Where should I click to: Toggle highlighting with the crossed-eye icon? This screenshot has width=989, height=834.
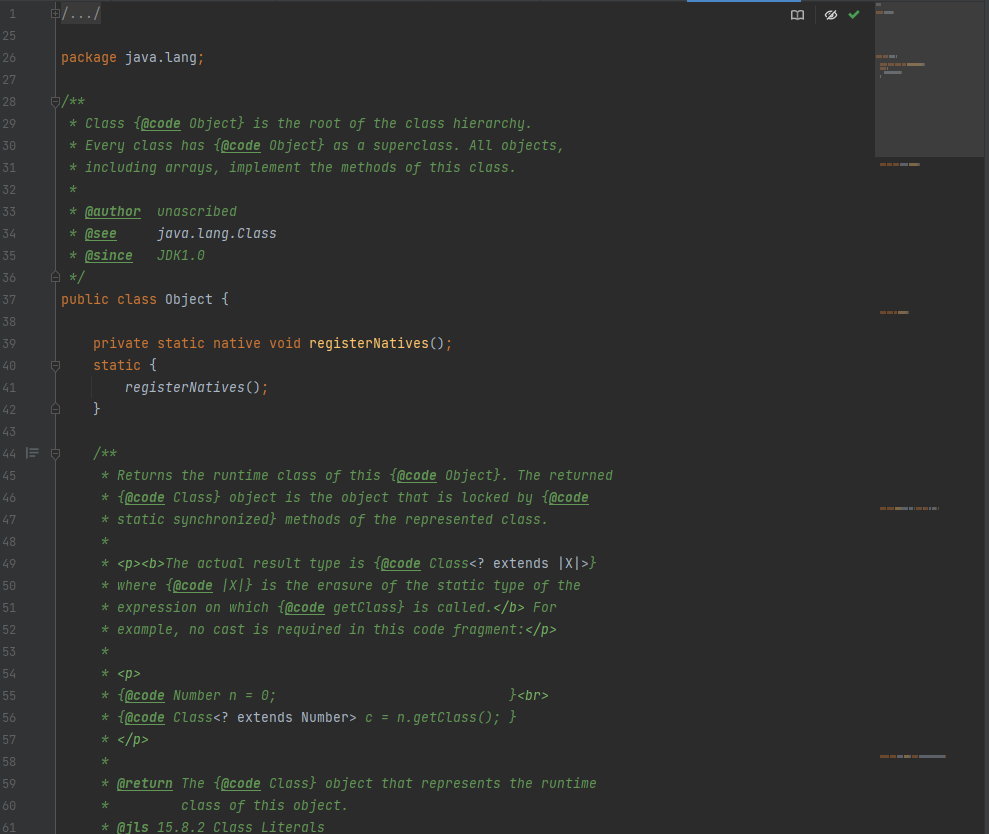click(830, 14)
